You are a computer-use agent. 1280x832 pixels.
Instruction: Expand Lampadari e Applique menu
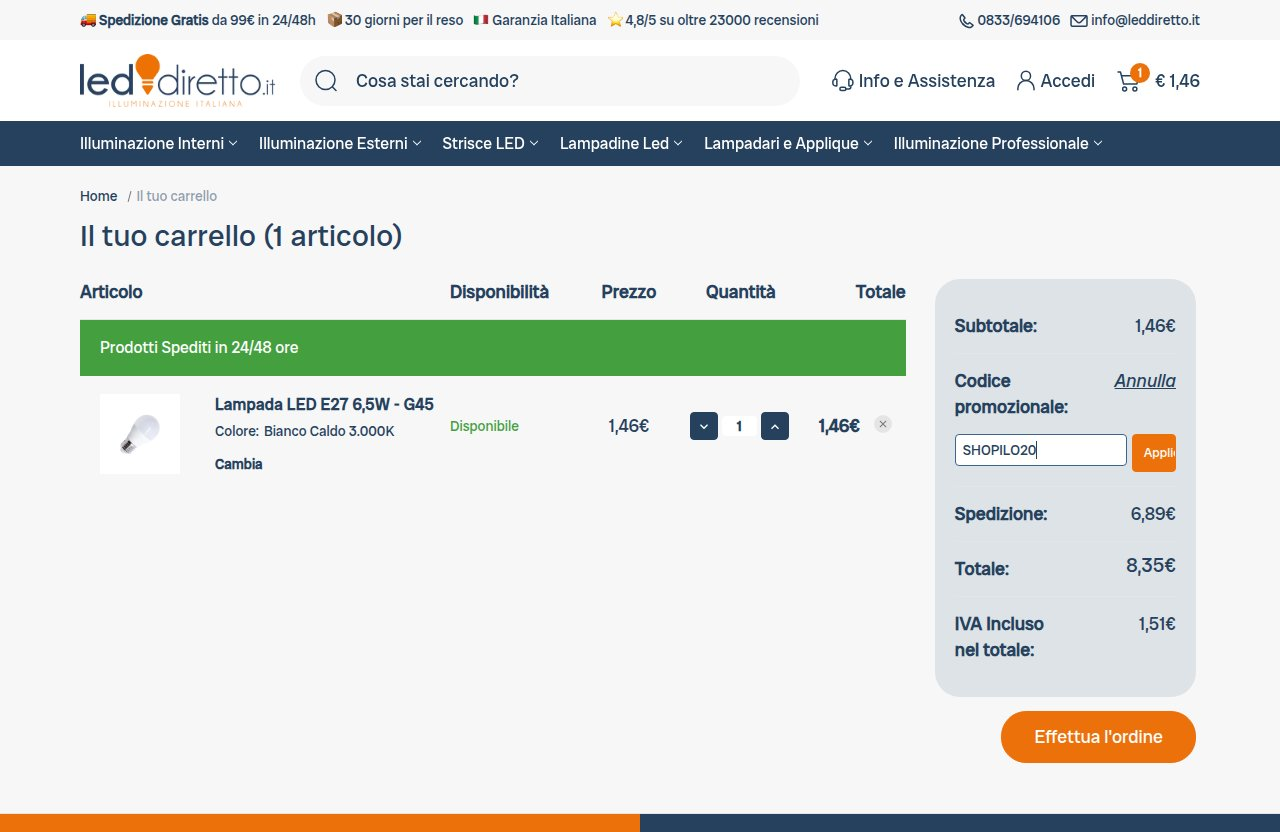[x=788, y=143]
